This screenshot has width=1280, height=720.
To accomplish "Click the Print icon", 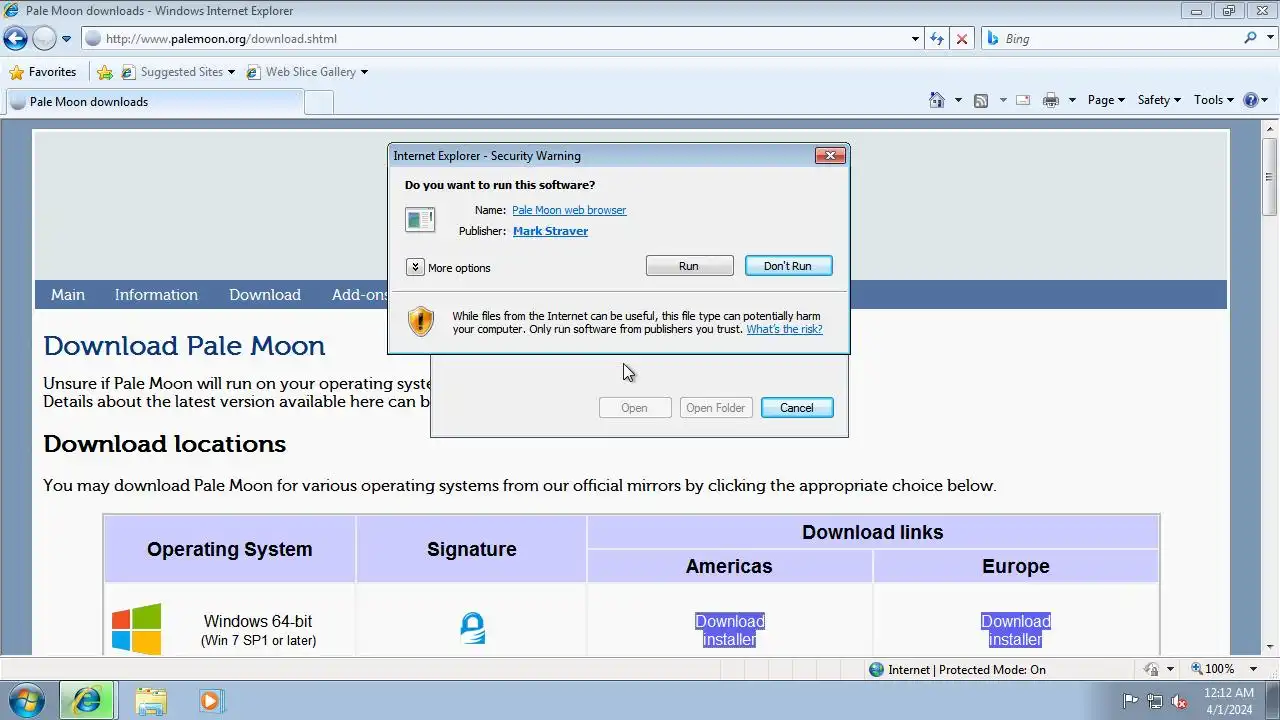I will pyautogui.click(x=1050, y=100).
